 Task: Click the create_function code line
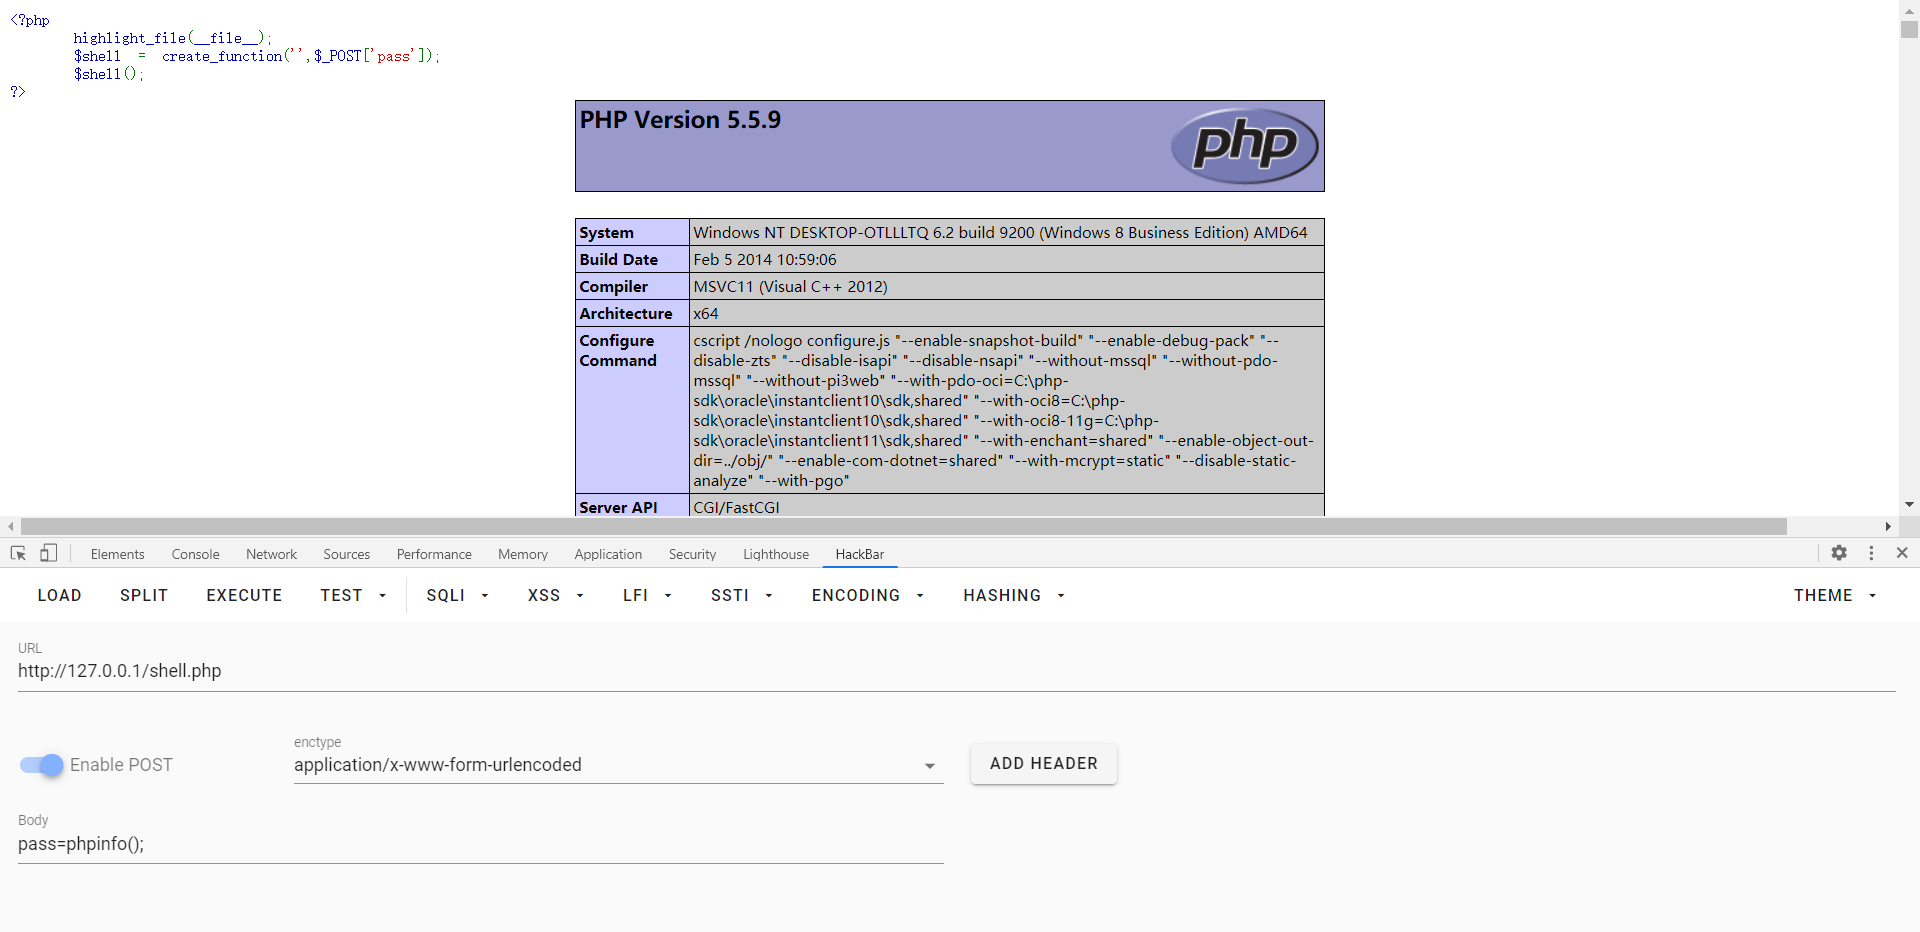tap(256, 56)
